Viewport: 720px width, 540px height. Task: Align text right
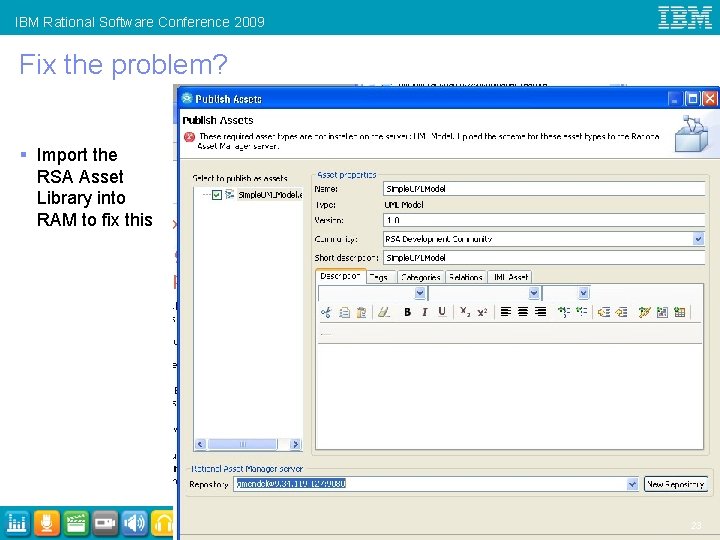(540, 312)
